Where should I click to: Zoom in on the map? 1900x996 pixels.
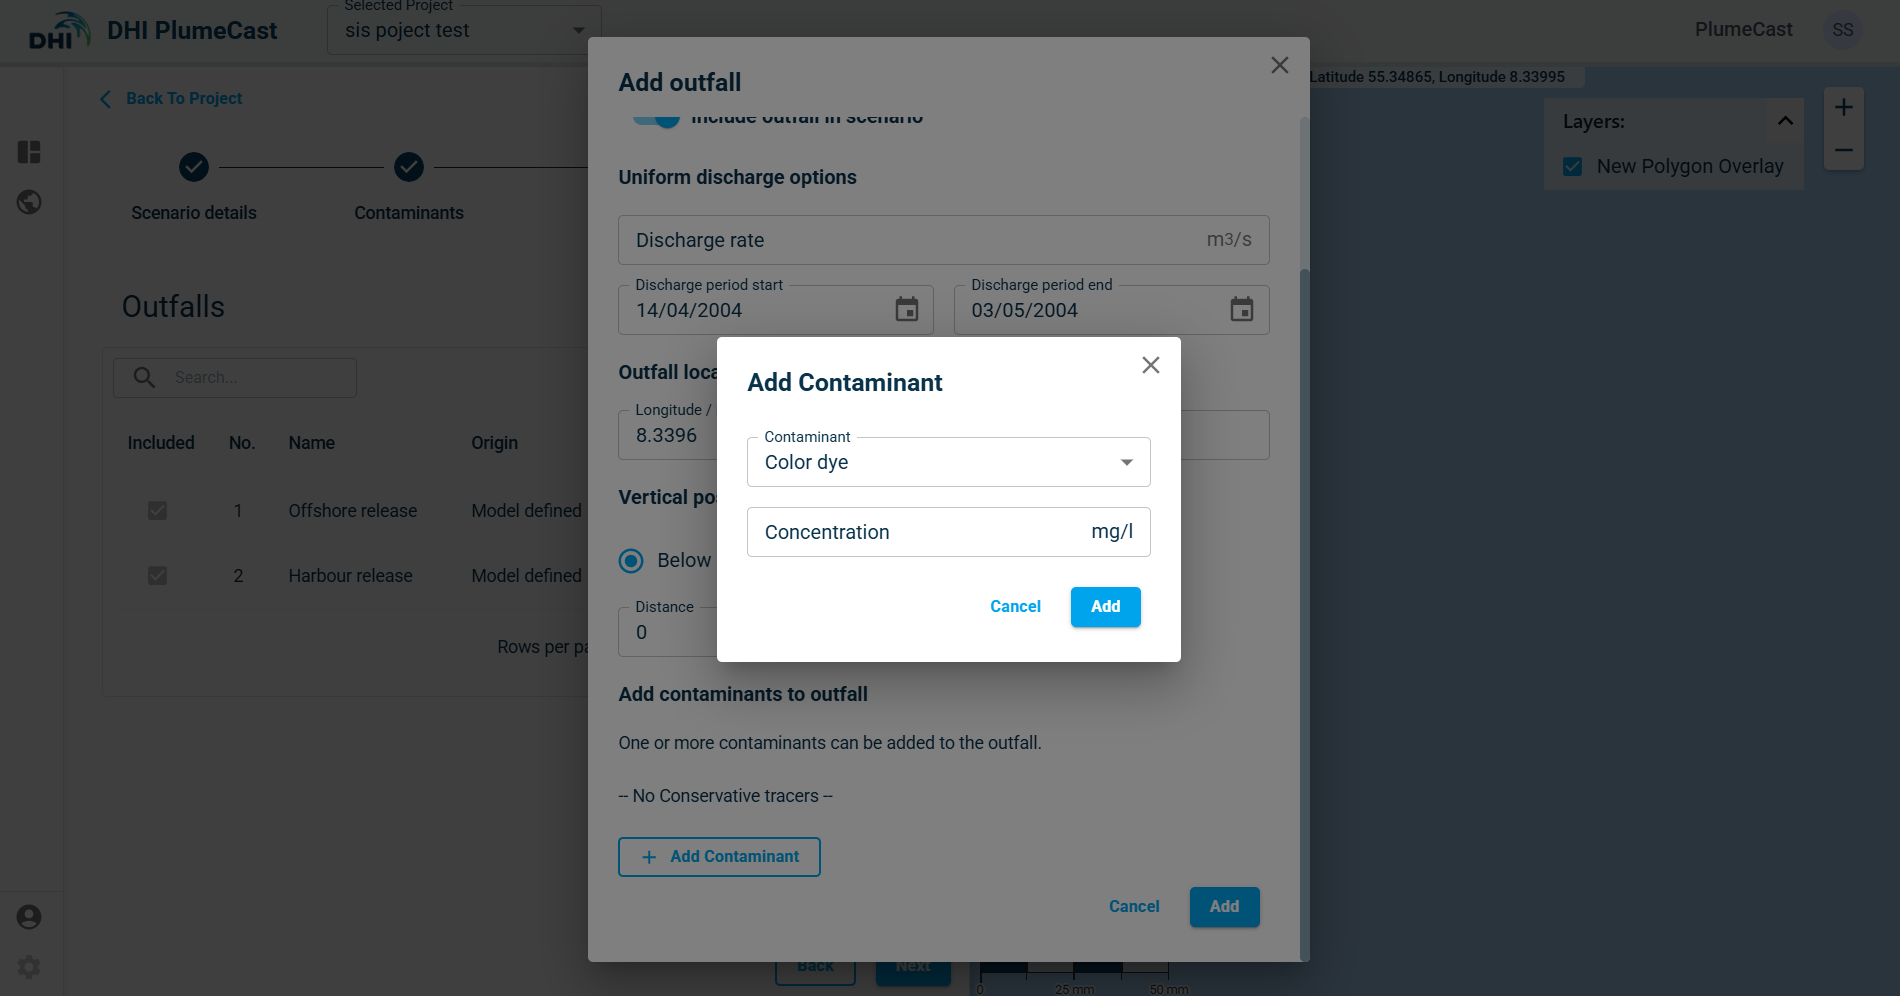pos(1843,108)
